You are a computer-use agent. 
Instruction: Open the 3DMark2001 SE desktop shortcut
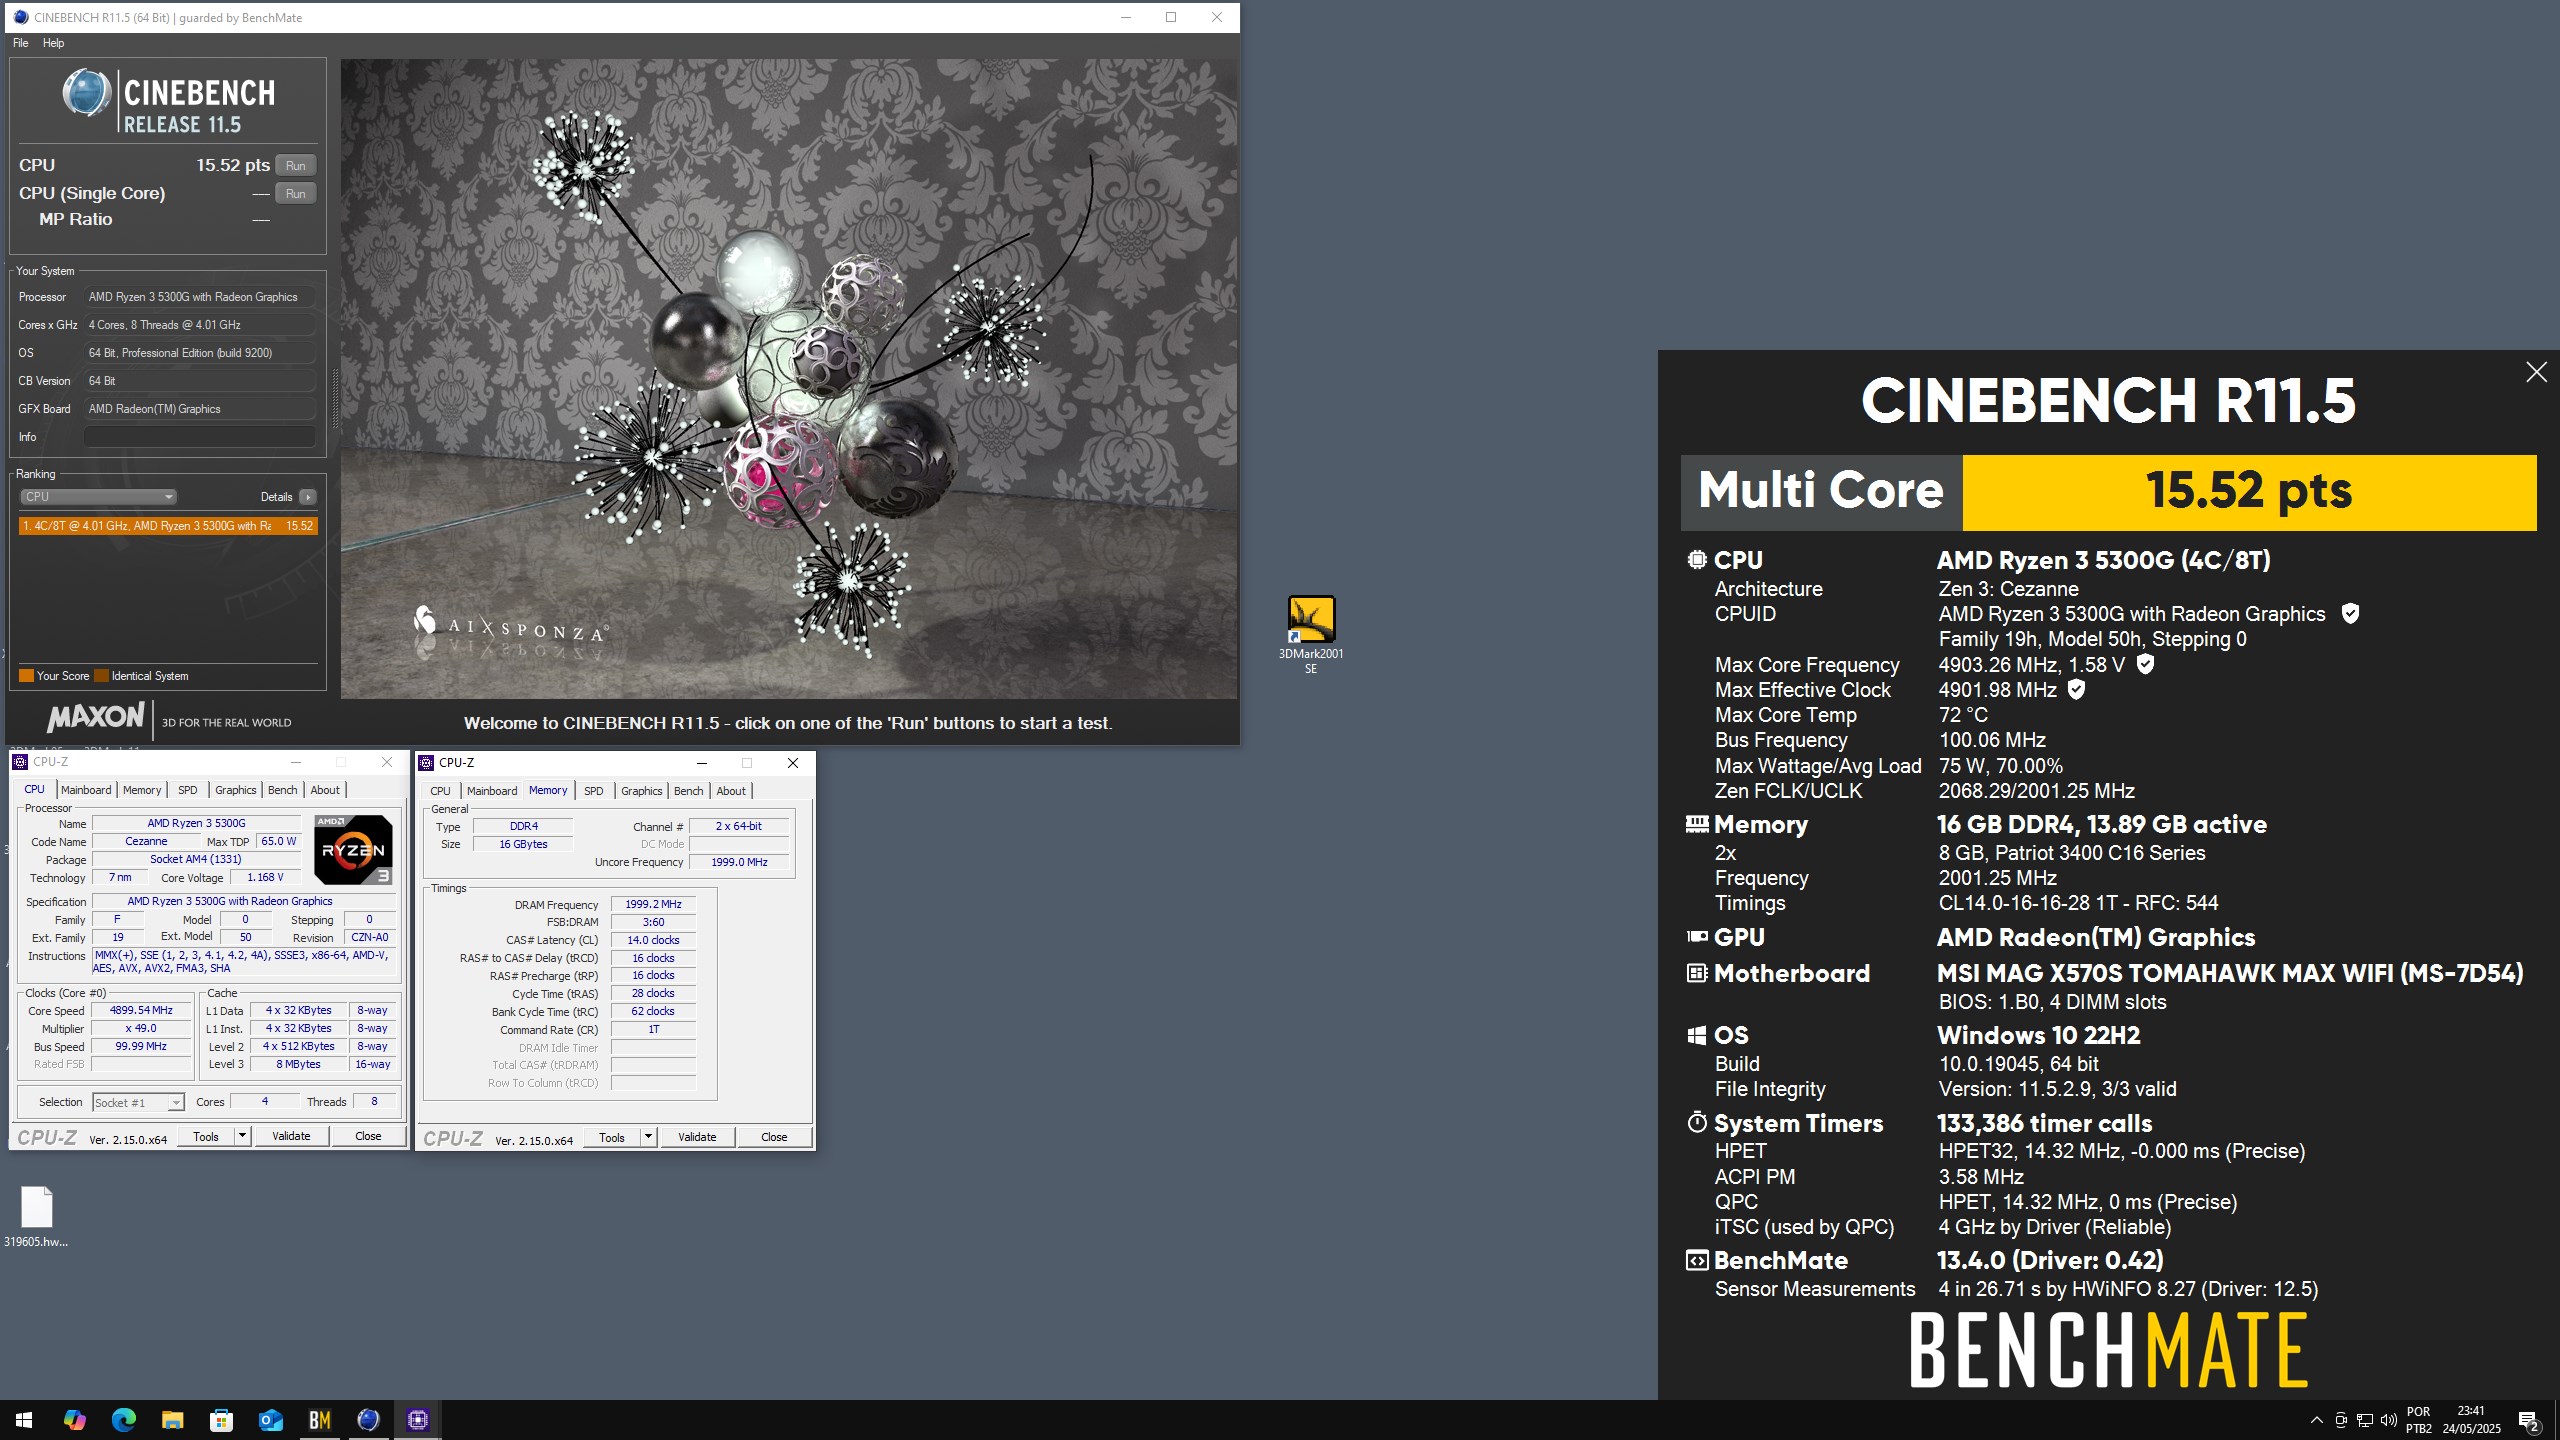pos(1310,634)
